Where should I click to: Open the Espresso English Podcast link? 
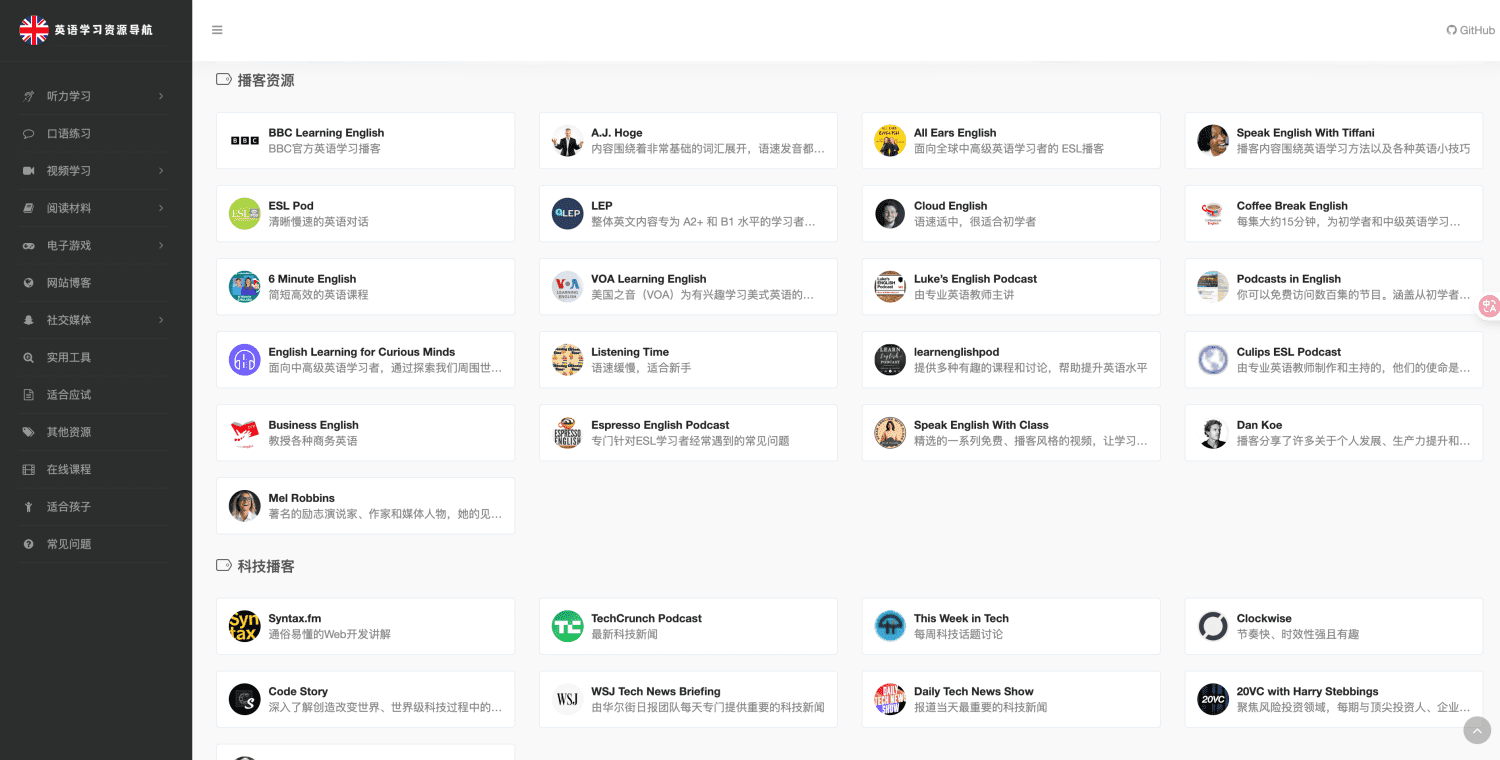point(660,425)
